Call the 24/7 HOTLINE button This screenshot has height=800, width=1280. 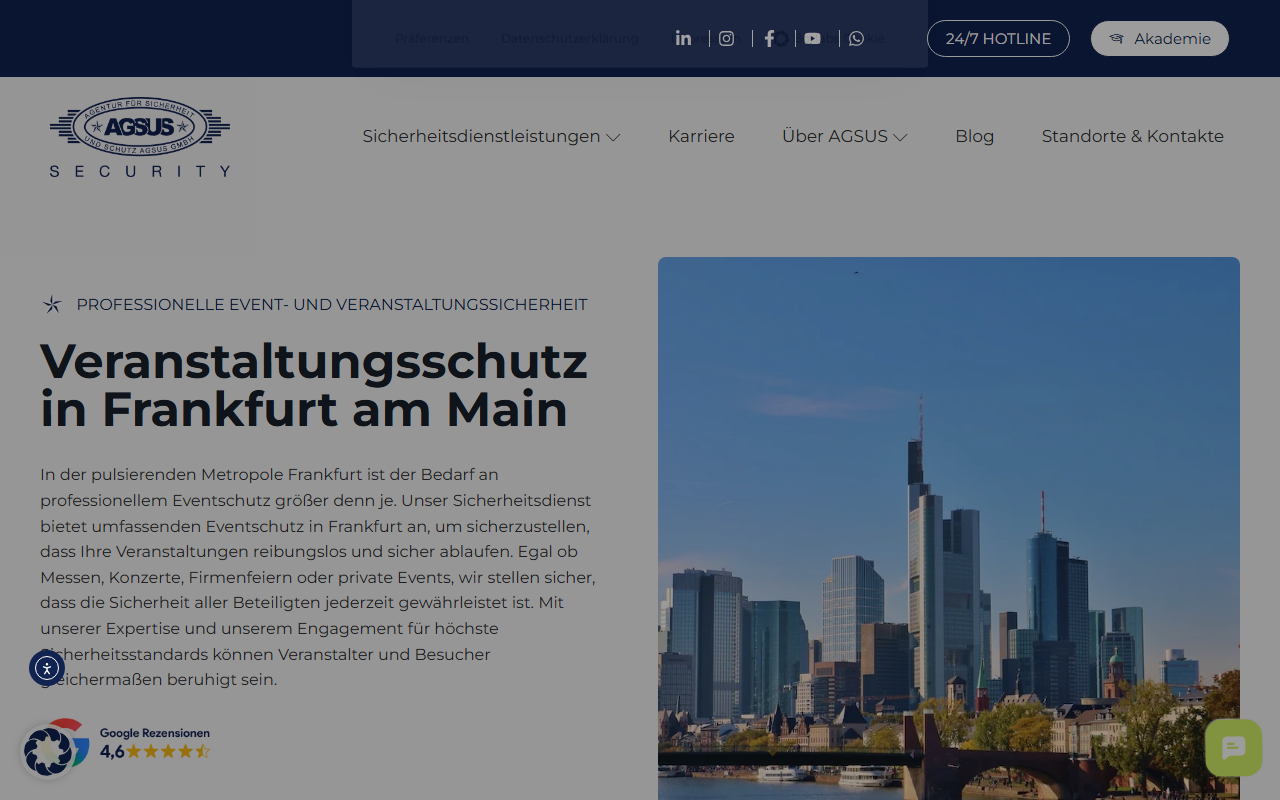pyautogui.click(x=998, y=39)
